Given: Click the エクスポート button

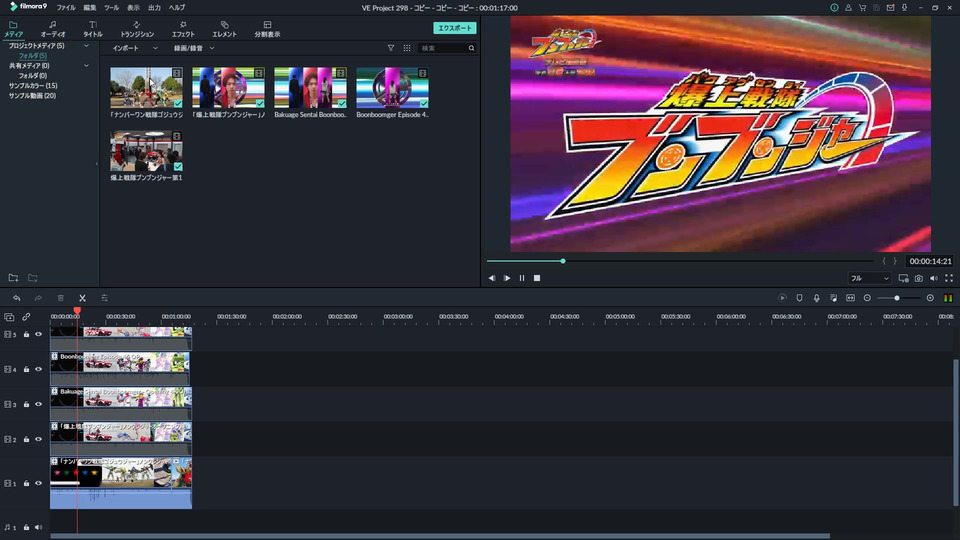Looking at the screenshot, I should pyautogui.click(x=454, y=28).
